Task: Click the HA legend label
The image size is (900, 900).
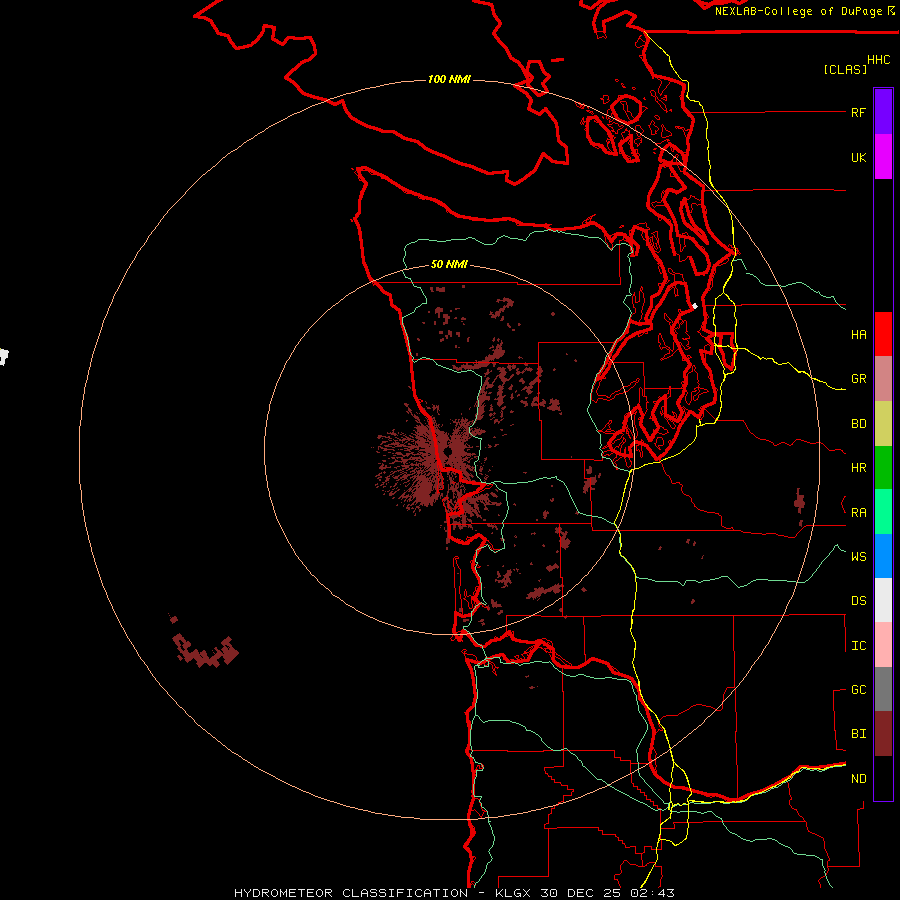Action: [858, 335]
